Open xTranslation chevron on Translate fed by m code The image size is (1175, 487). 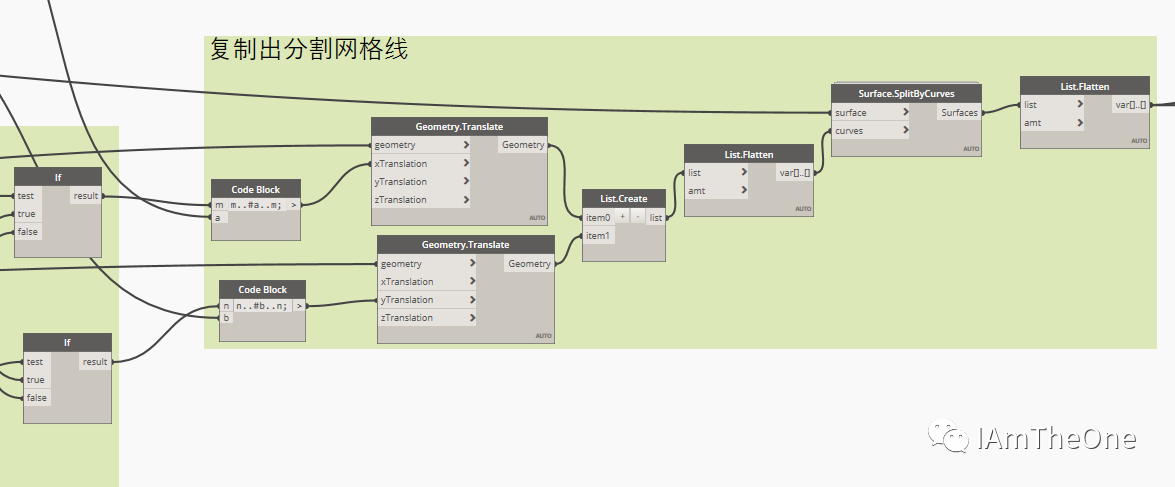(x=466, y=163)
